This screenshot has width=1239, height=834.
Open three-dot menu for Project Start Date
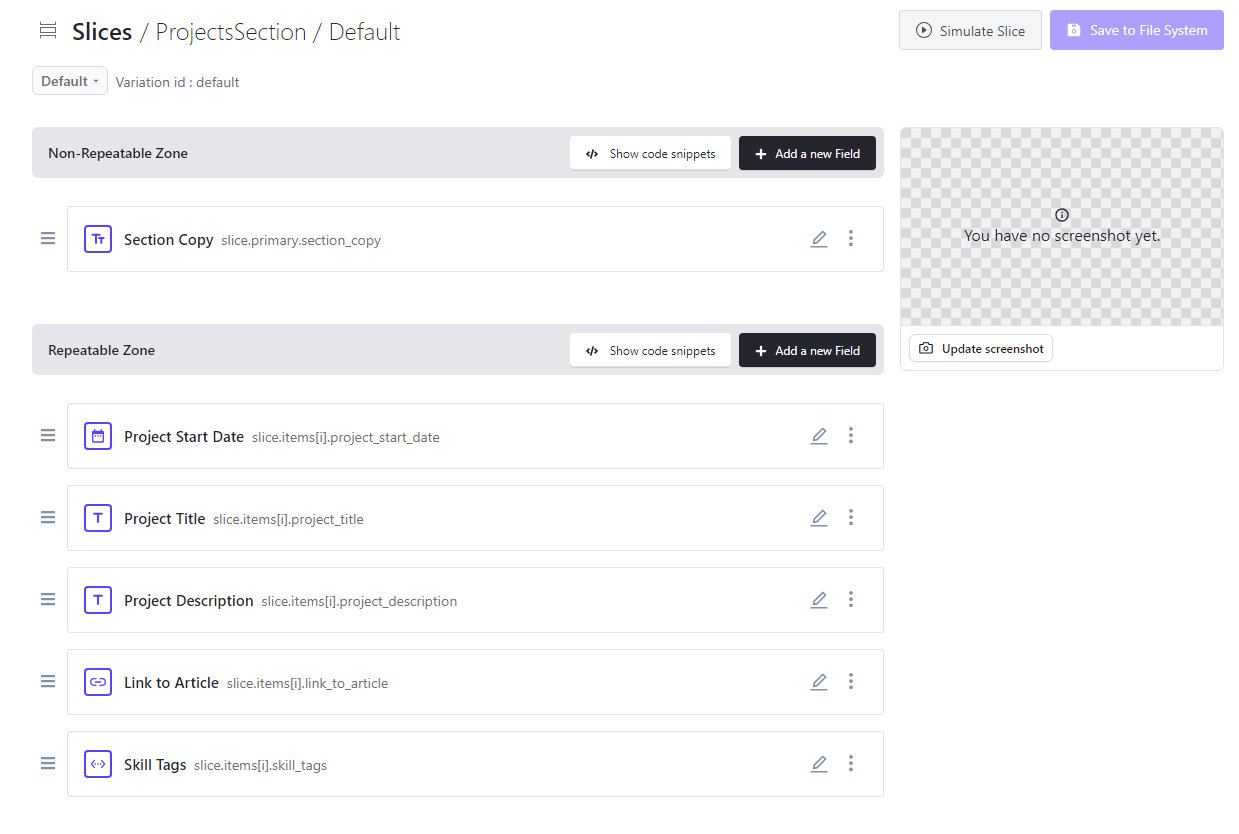click(x=851, y=436)
